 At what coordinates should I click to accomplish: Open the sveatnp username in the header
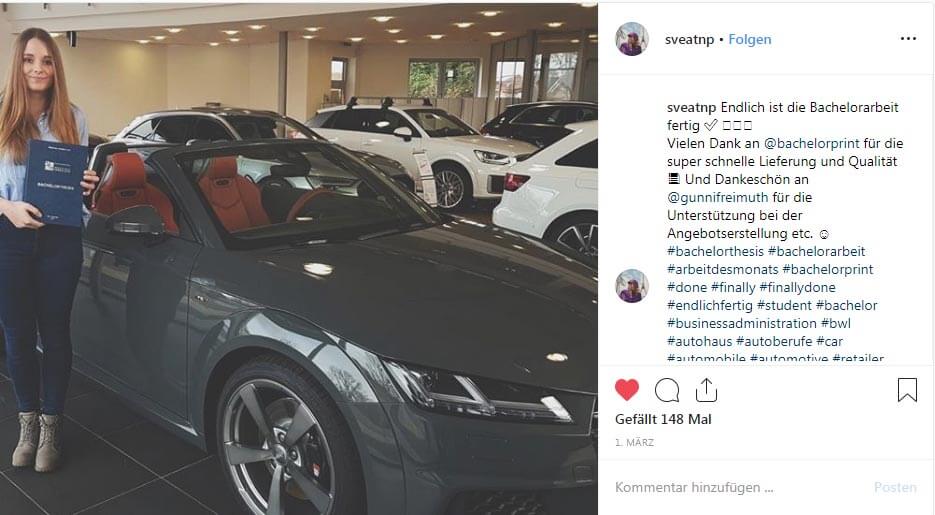tap(689, 39)
